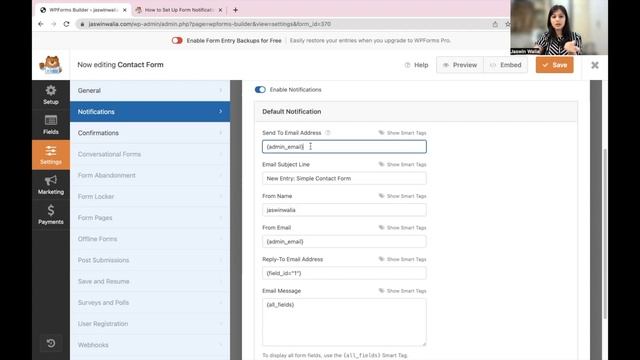Open the Settings sliders panel
The width and height of the screenshot is (640, 360).
point(51,155)
